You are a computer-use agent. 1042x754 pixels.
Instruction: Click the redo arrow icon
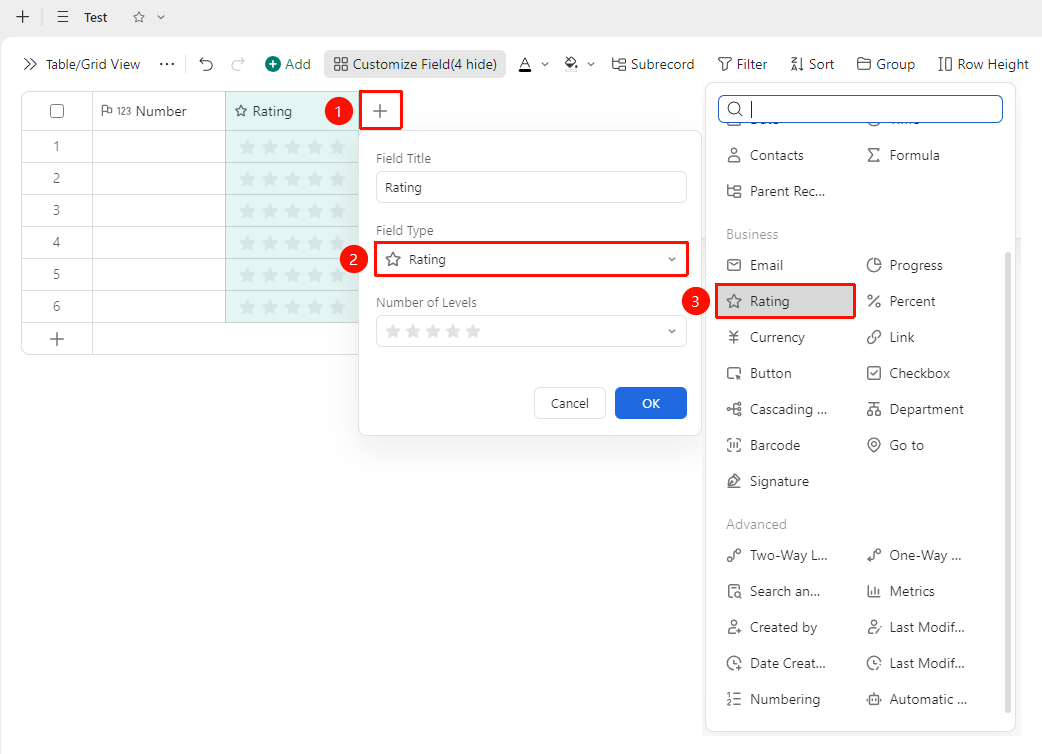point(237,64)
